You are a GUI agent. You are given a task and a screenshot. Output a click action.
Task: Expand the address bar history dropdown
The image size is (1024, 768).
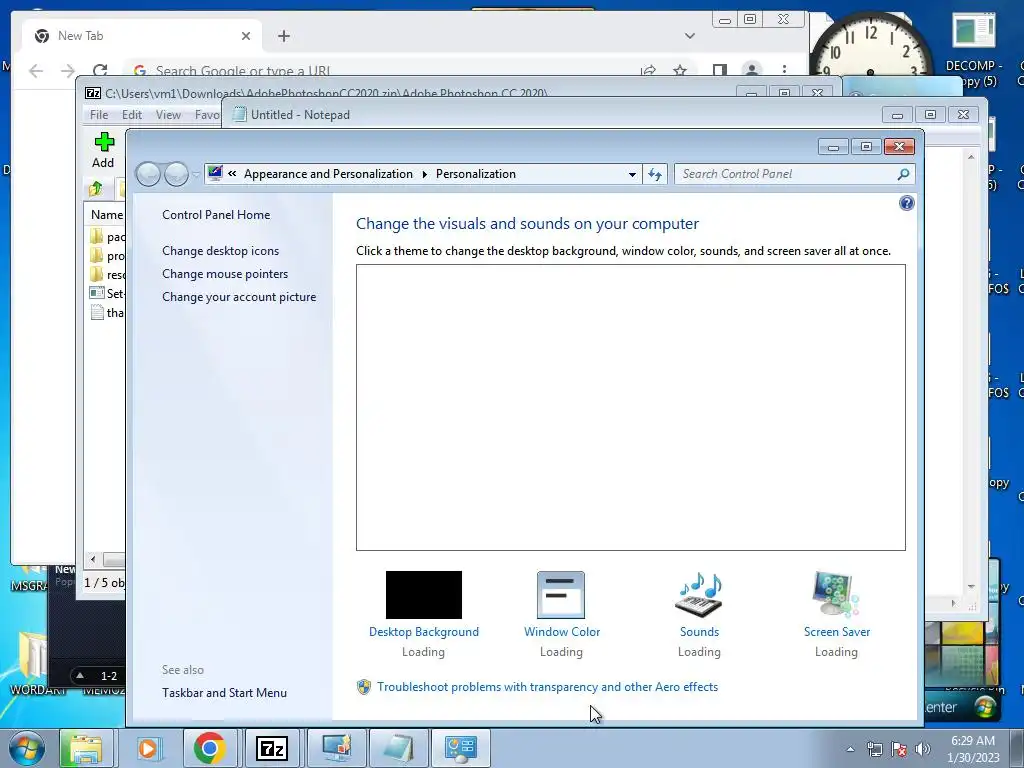632,174
